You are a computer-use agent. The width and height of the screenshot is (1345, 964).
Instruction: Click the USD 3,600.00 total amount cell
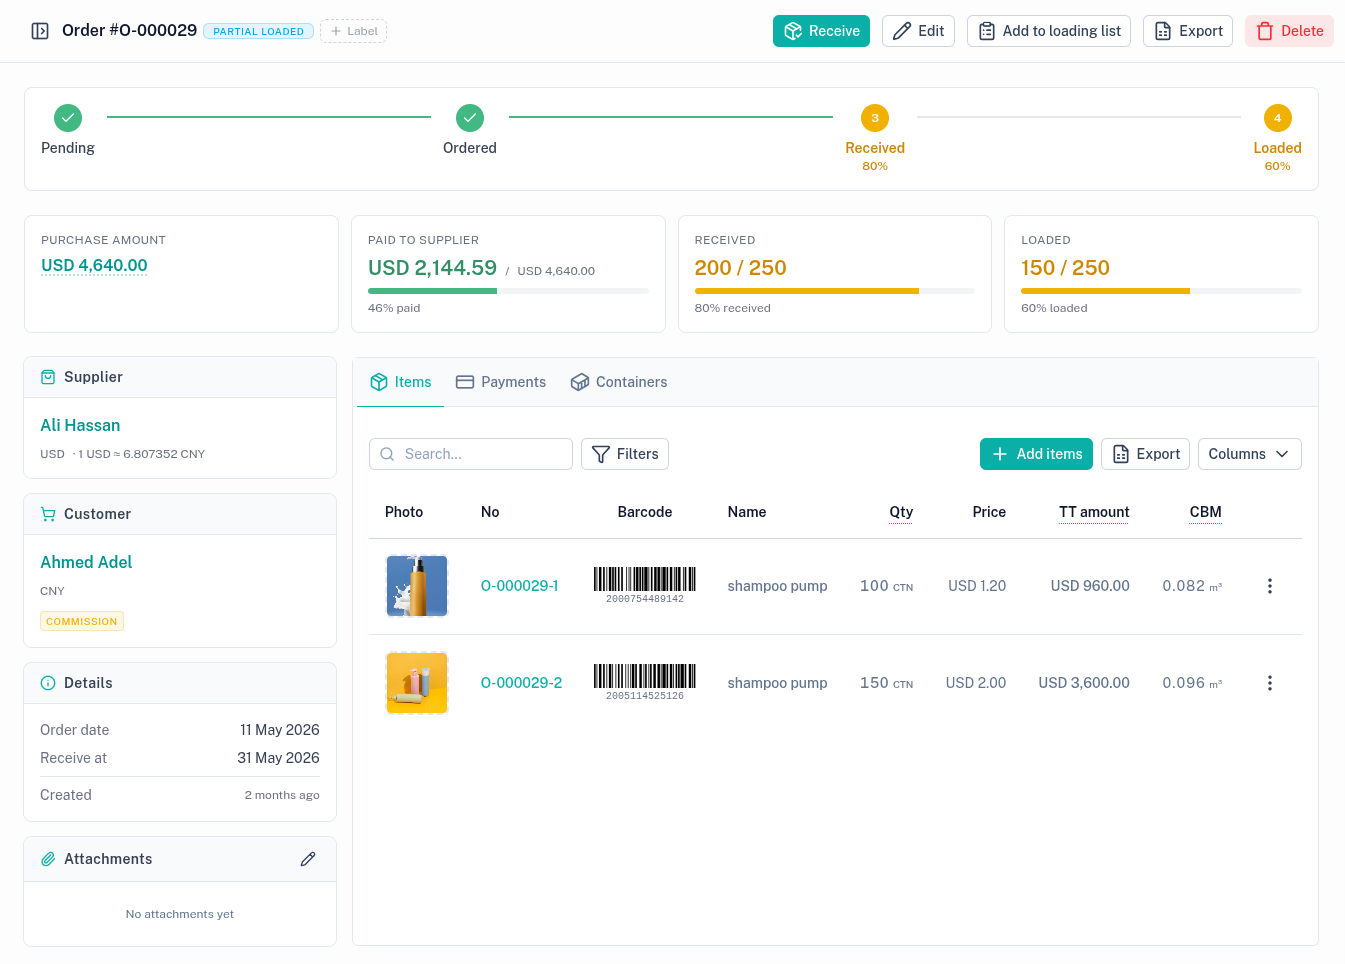(1084, 683)
